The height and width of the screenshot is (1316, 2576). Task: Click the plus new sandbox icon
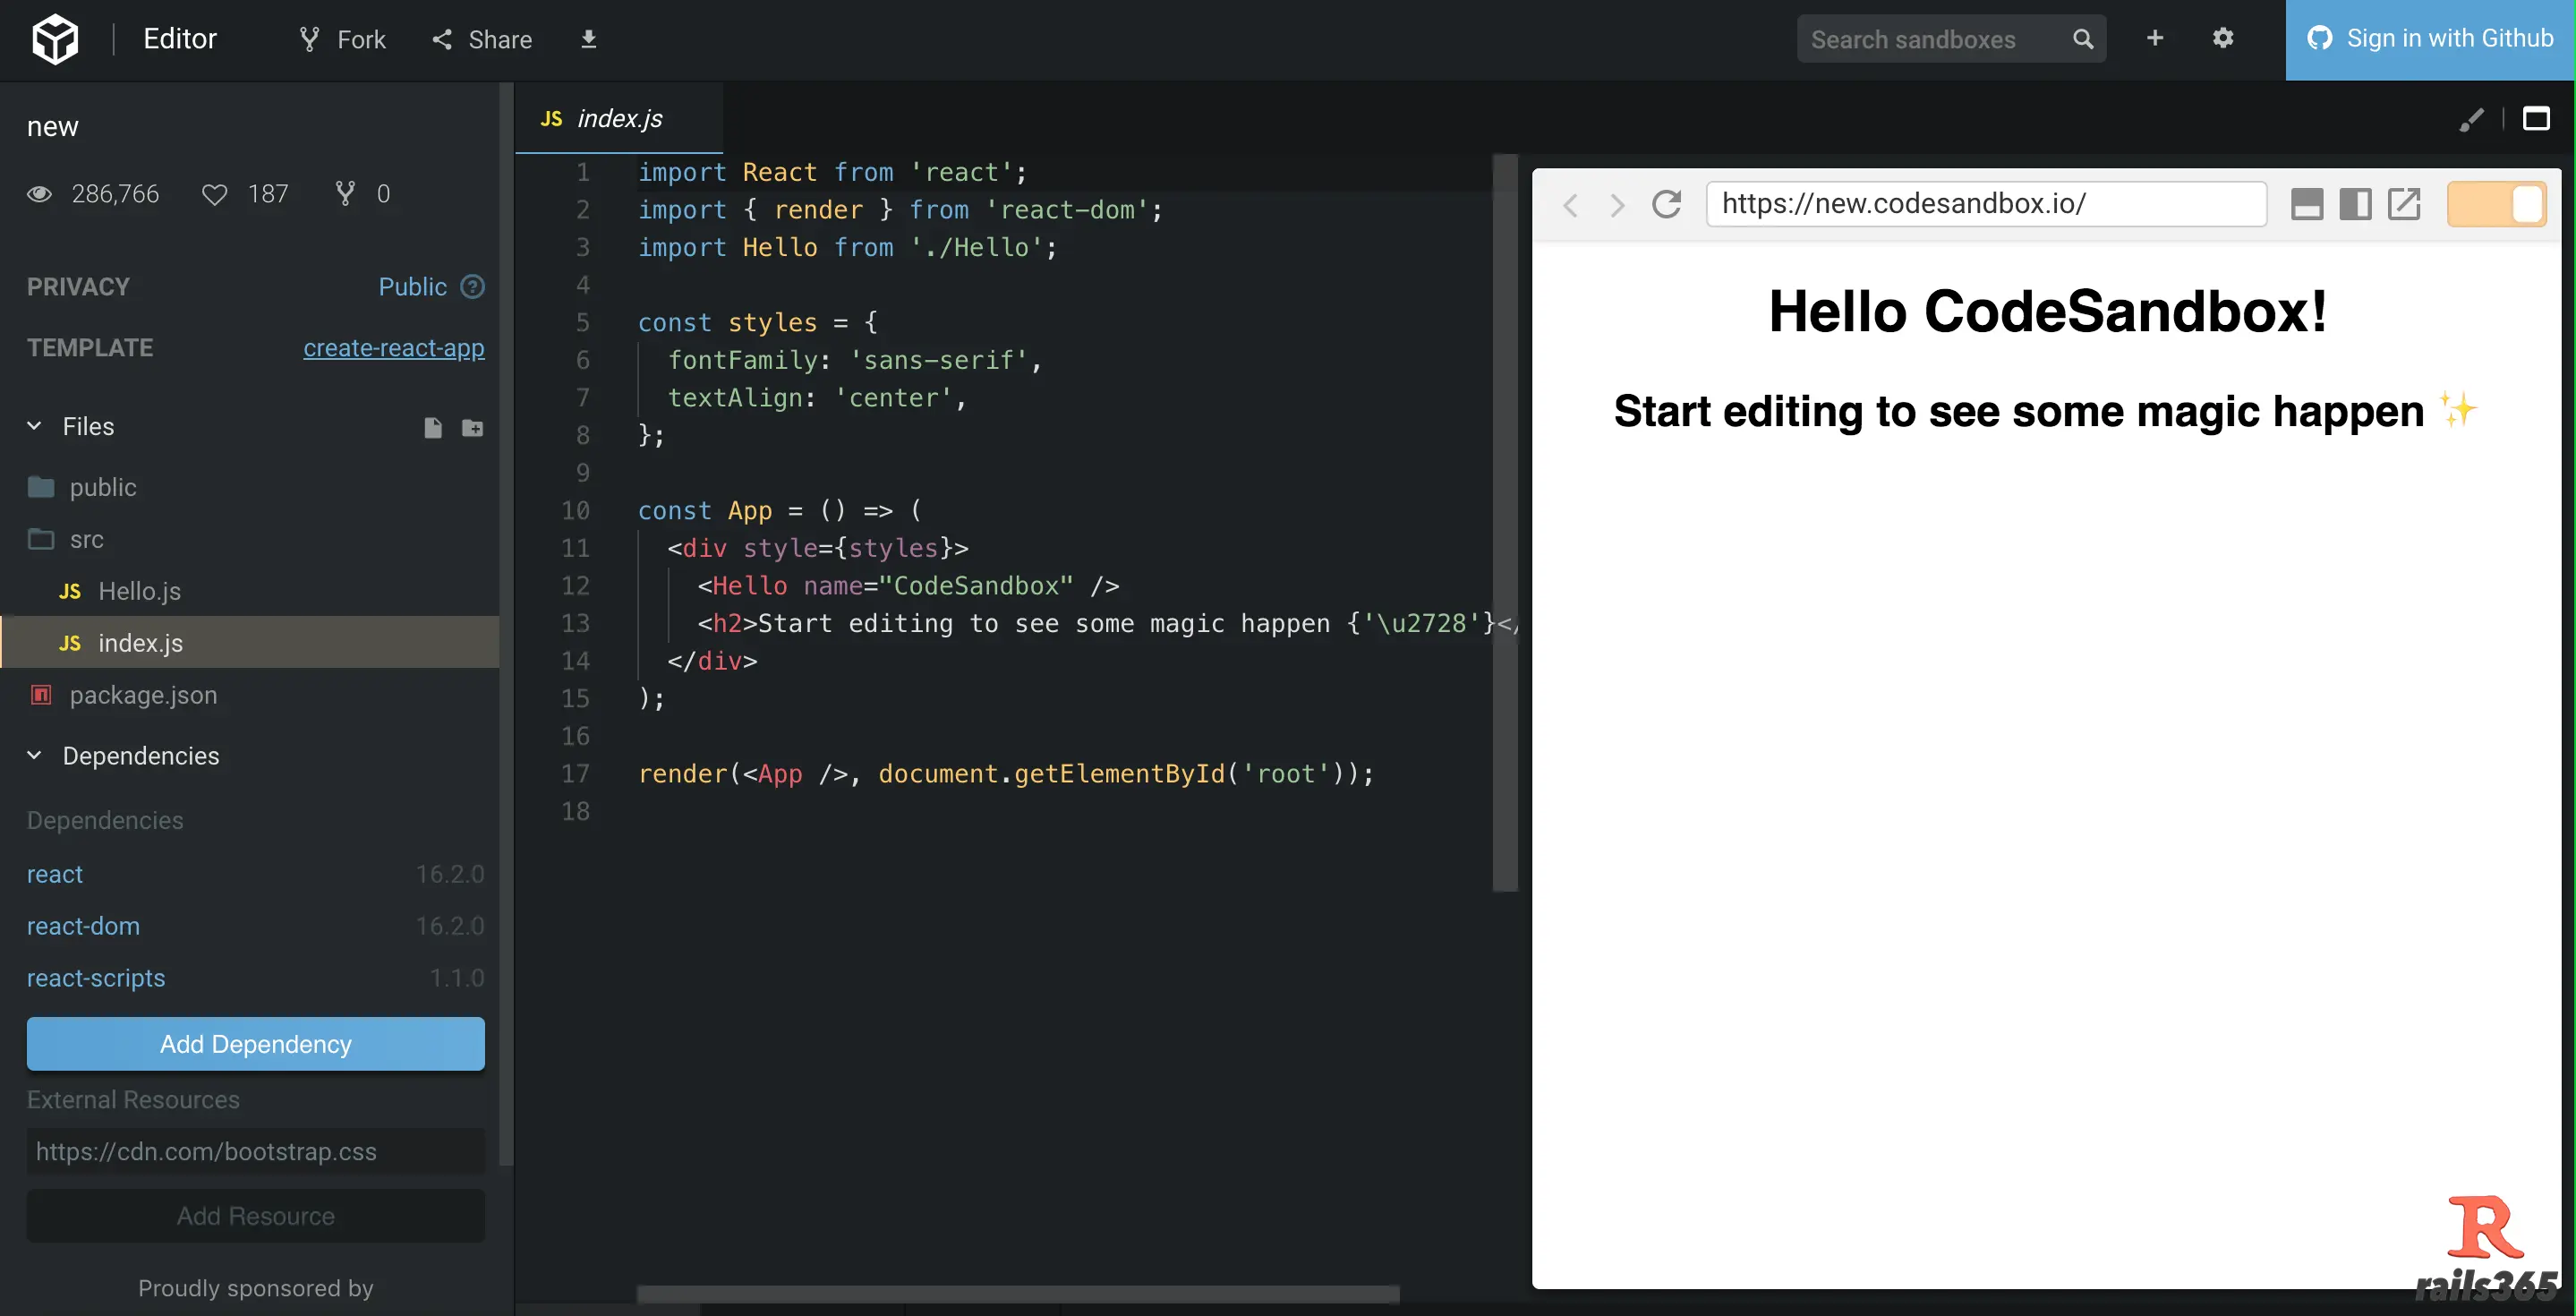pos(2154,39)
